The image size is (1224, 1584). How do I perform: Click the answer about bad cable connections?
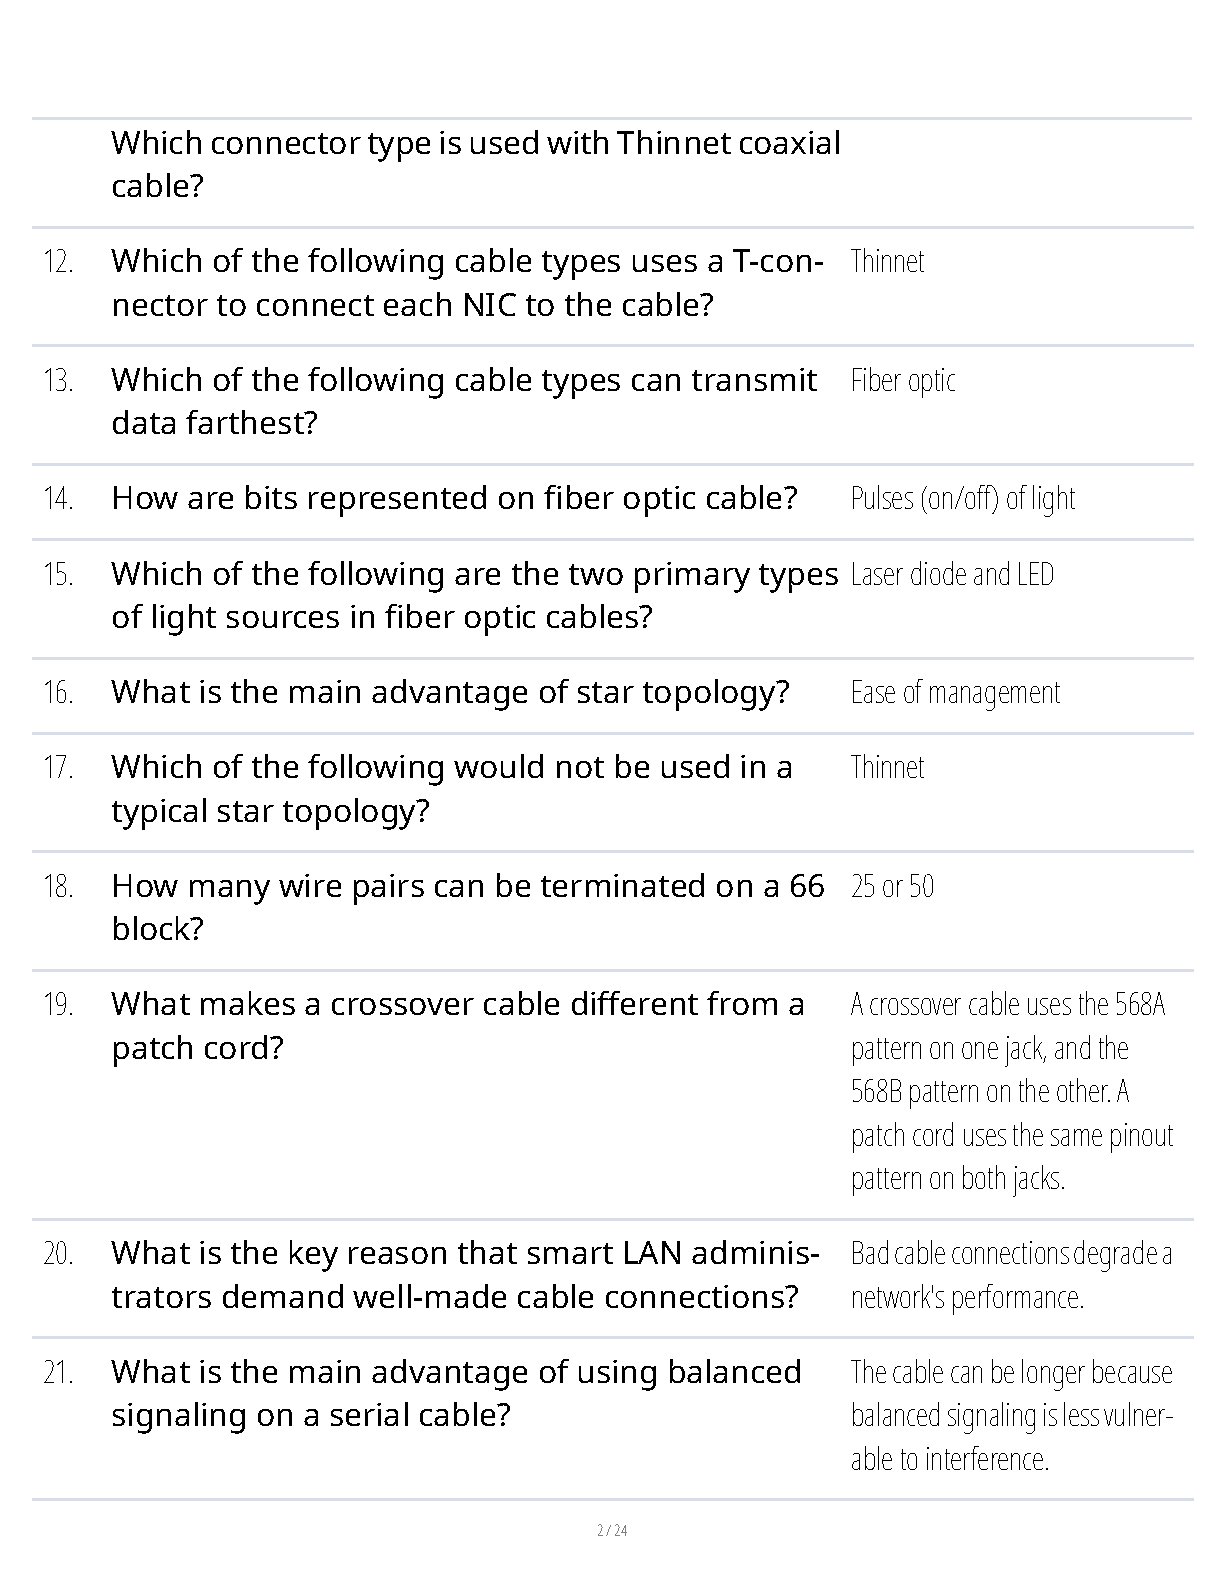(x=1011, y=1275)
